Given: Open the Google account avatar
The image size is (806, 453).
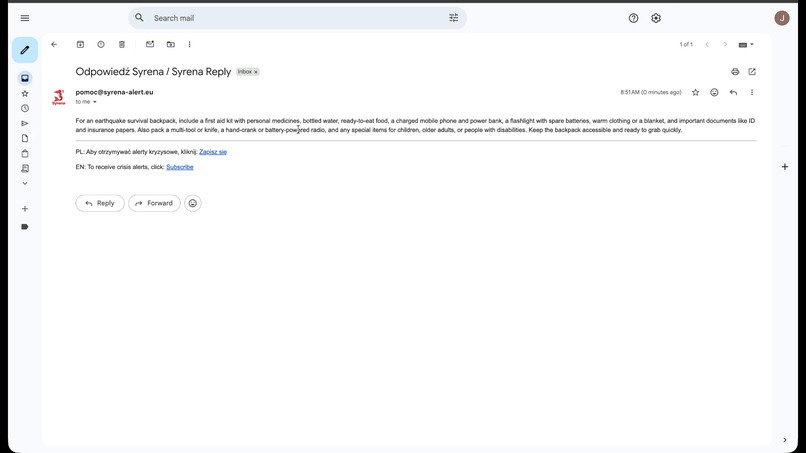Looking at the screenshot, I should click(782, 18).
